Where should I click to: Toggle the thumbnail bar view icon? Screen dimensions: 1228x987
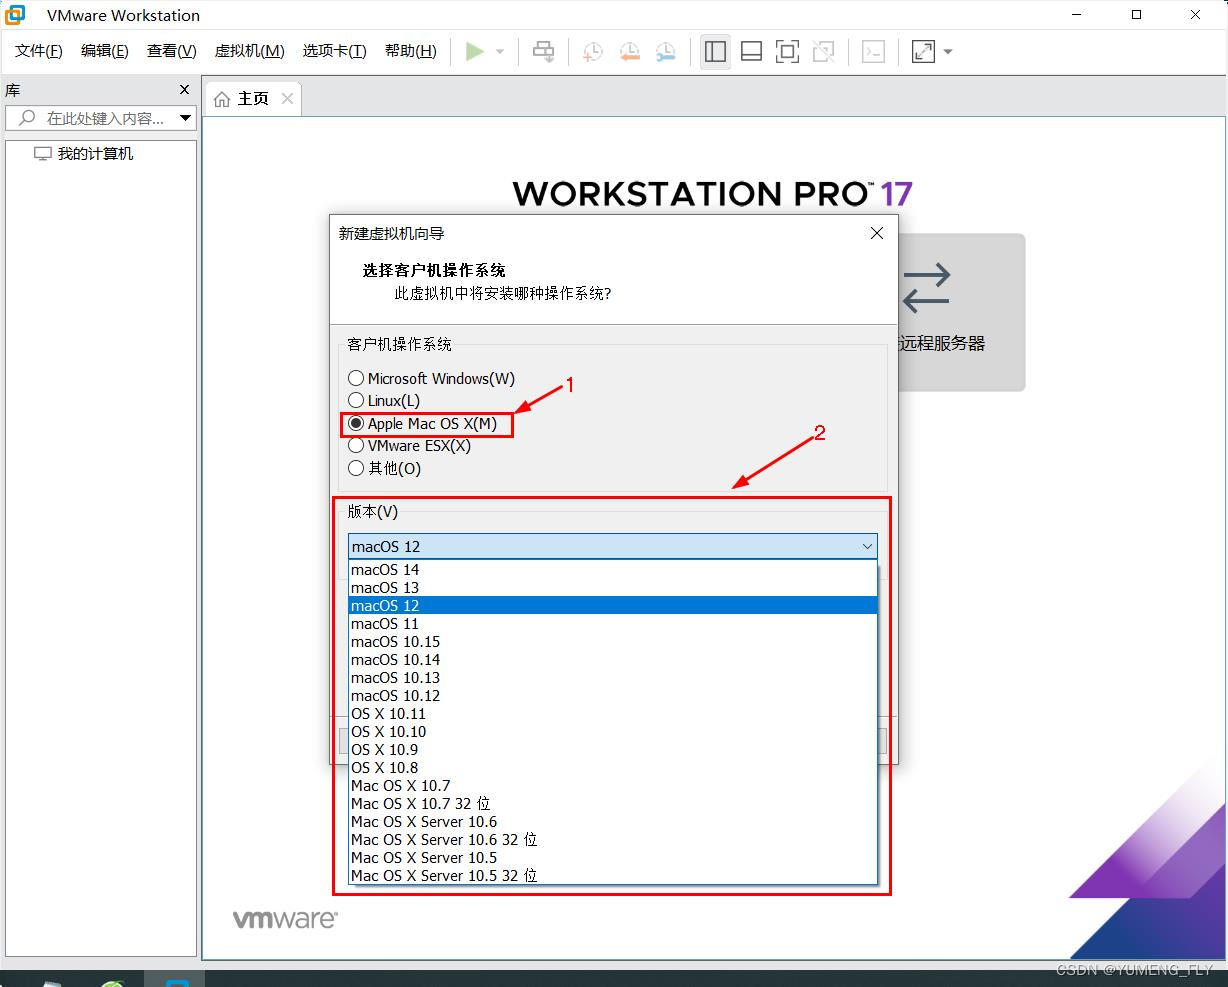(x=751, y=51)
